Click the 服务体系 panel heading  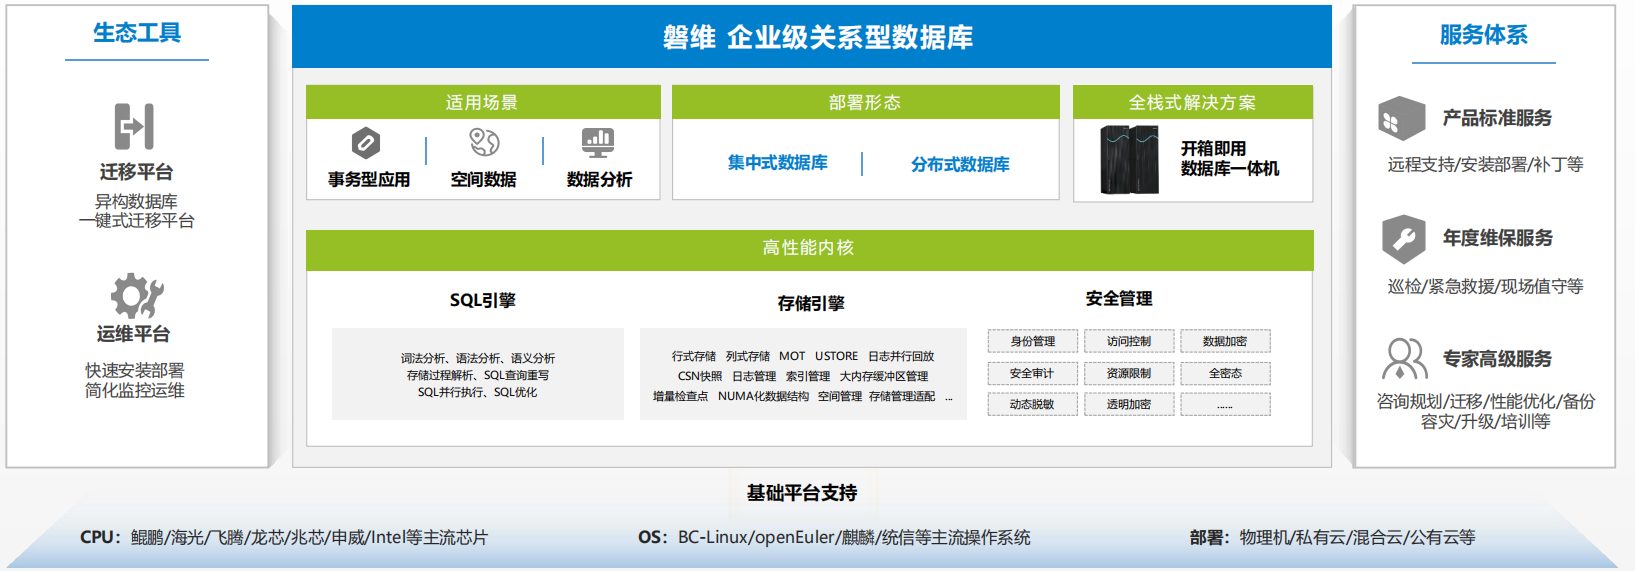[x=1483, y=35]
